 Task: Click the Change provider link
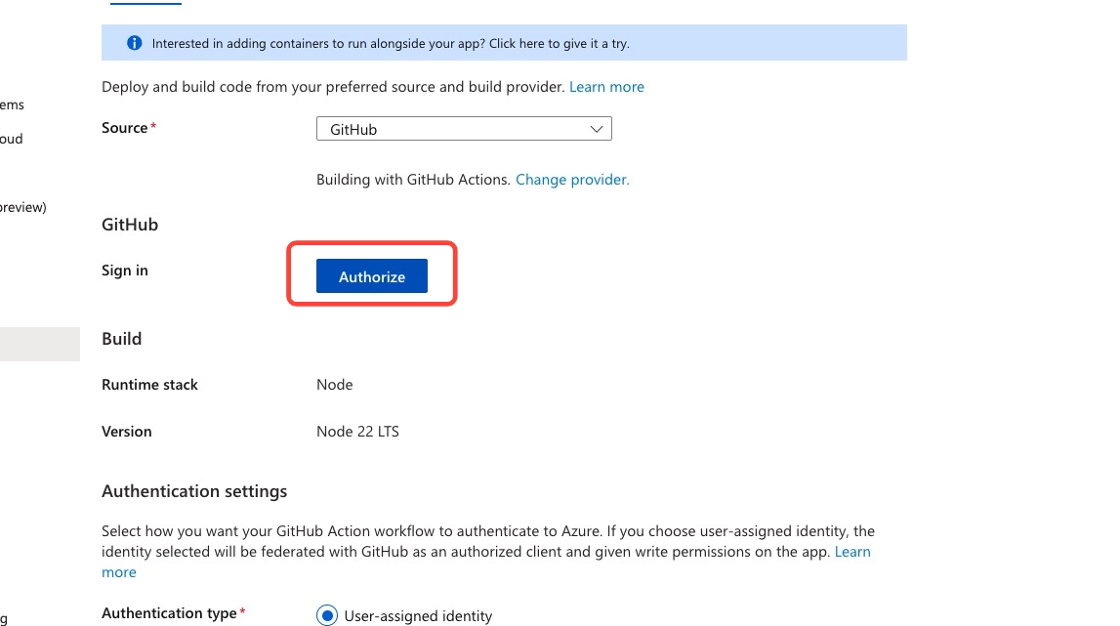point(572,179)
